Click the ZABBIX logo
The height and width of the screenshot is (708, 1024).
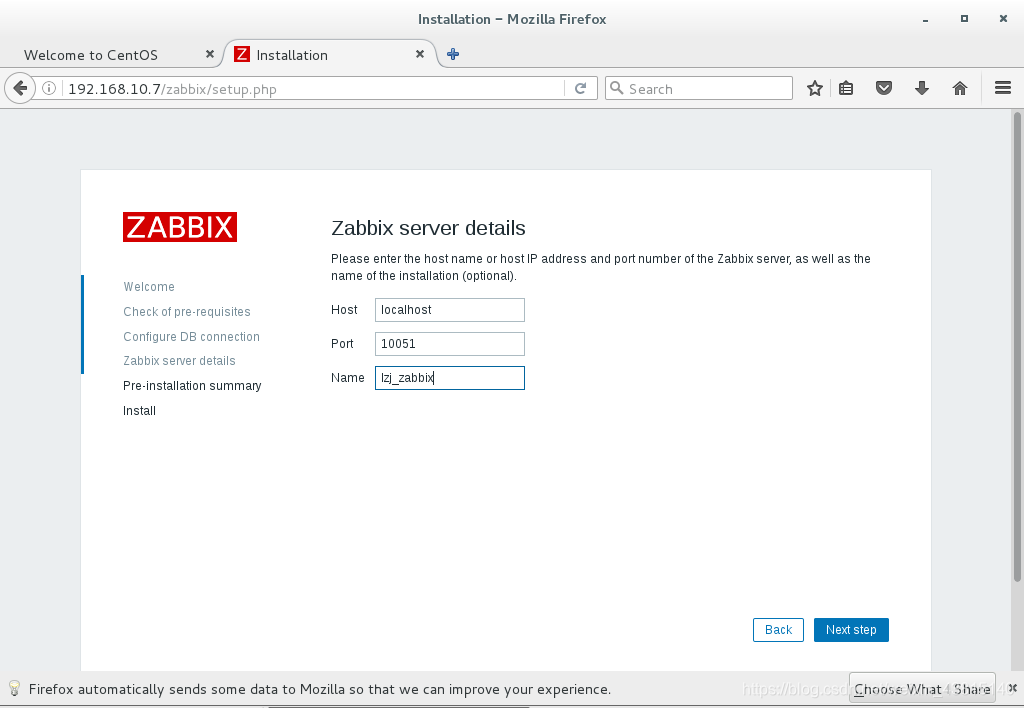click(180, 227)
